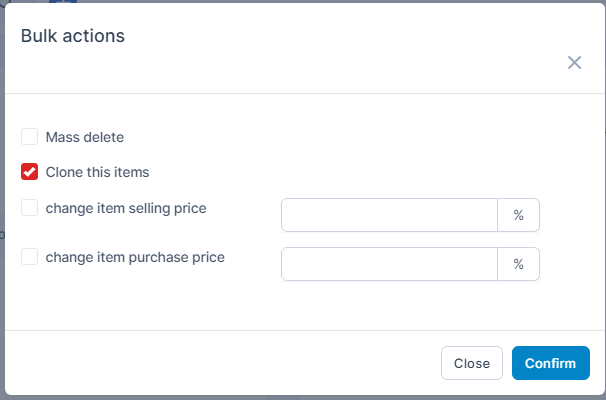Click blank dialog space below purchase price row
Viewport: 606px width, 400px height.
300,305
